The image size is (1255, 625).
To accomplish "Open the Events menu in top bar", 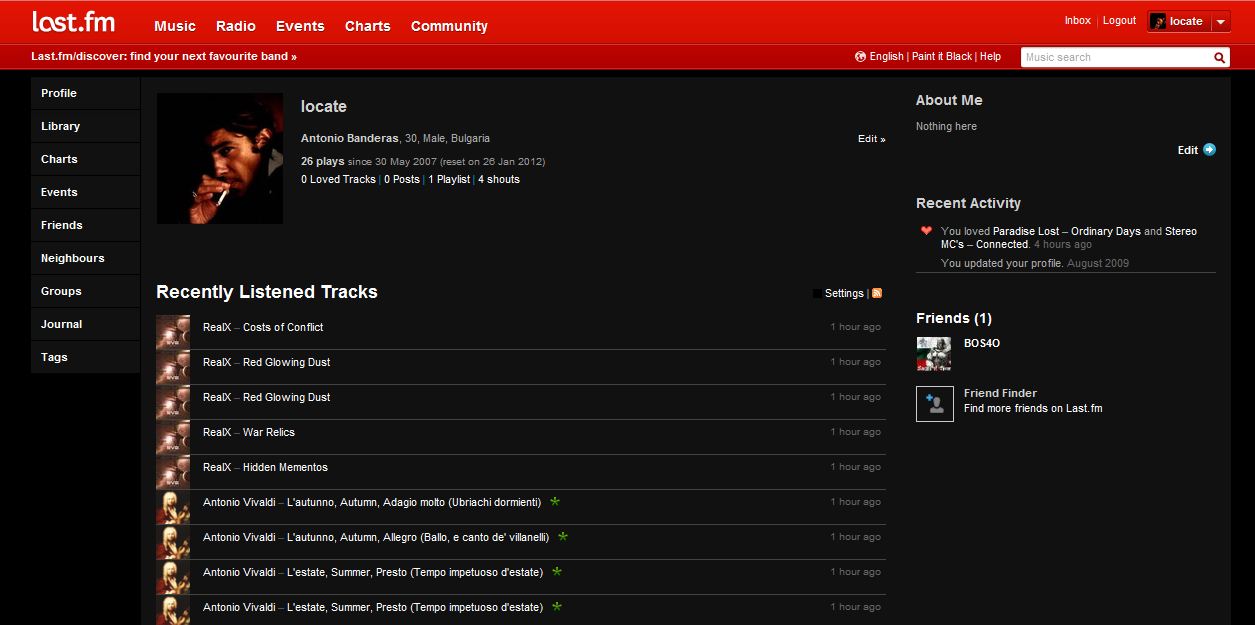I will click(300, 26).
